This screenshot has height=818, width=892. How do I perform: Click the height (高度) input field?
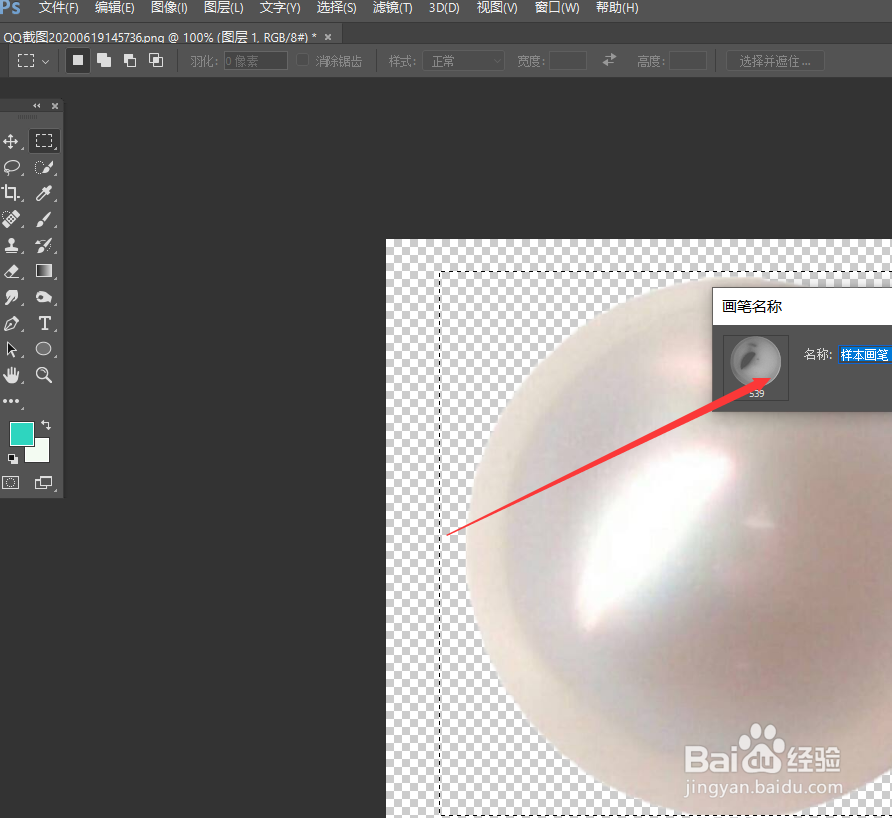pyautogui.click(x=688, y=61)
